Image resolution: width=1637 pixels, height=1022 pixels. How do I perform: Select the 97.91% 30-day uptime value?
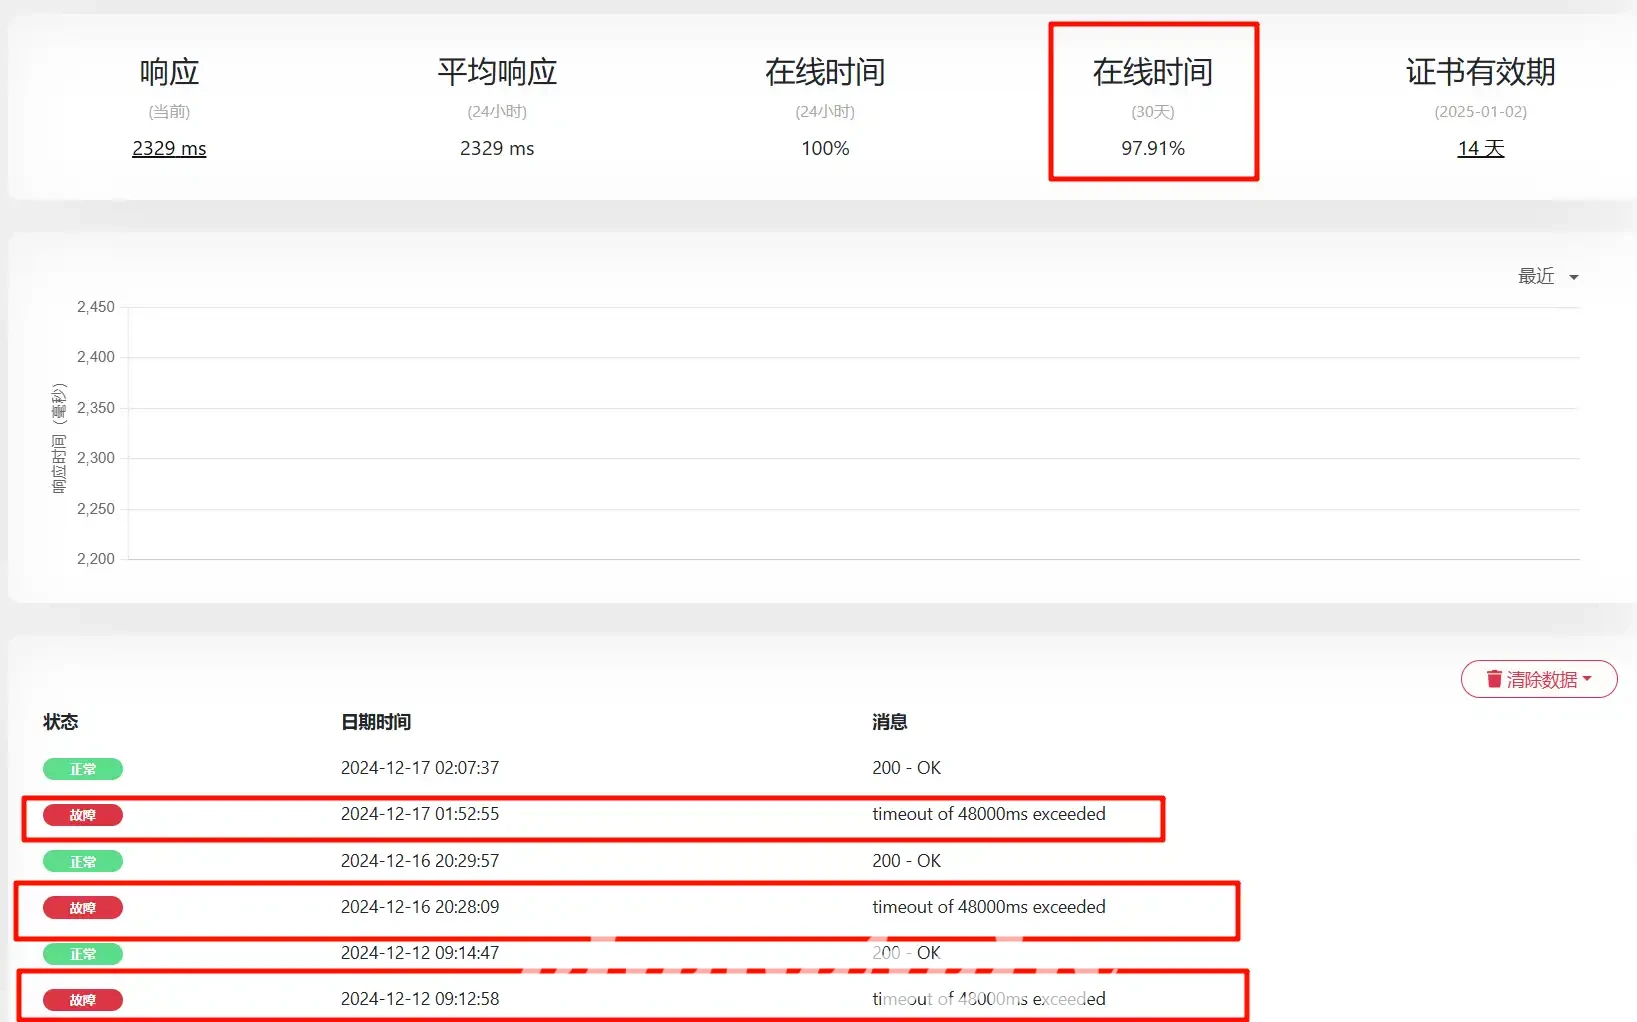click(1152, 148)
